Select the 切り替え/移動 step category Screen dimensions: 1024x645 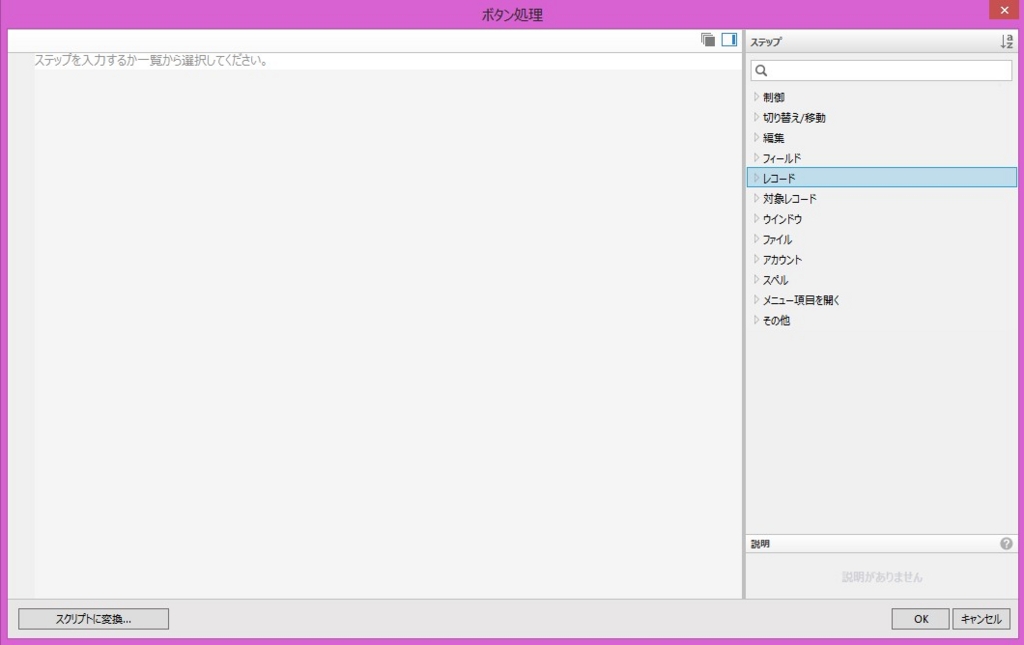[x=794, y=118]
